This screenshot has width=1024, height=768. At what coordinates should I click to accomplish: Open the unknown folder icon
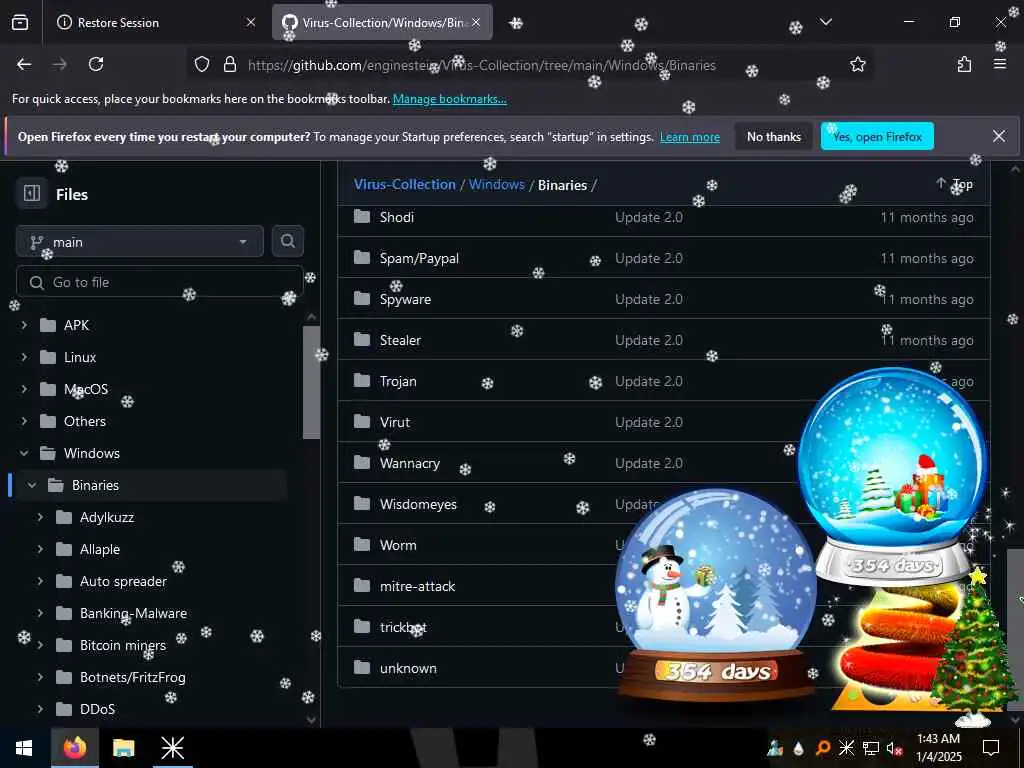[x=362, y=667]
